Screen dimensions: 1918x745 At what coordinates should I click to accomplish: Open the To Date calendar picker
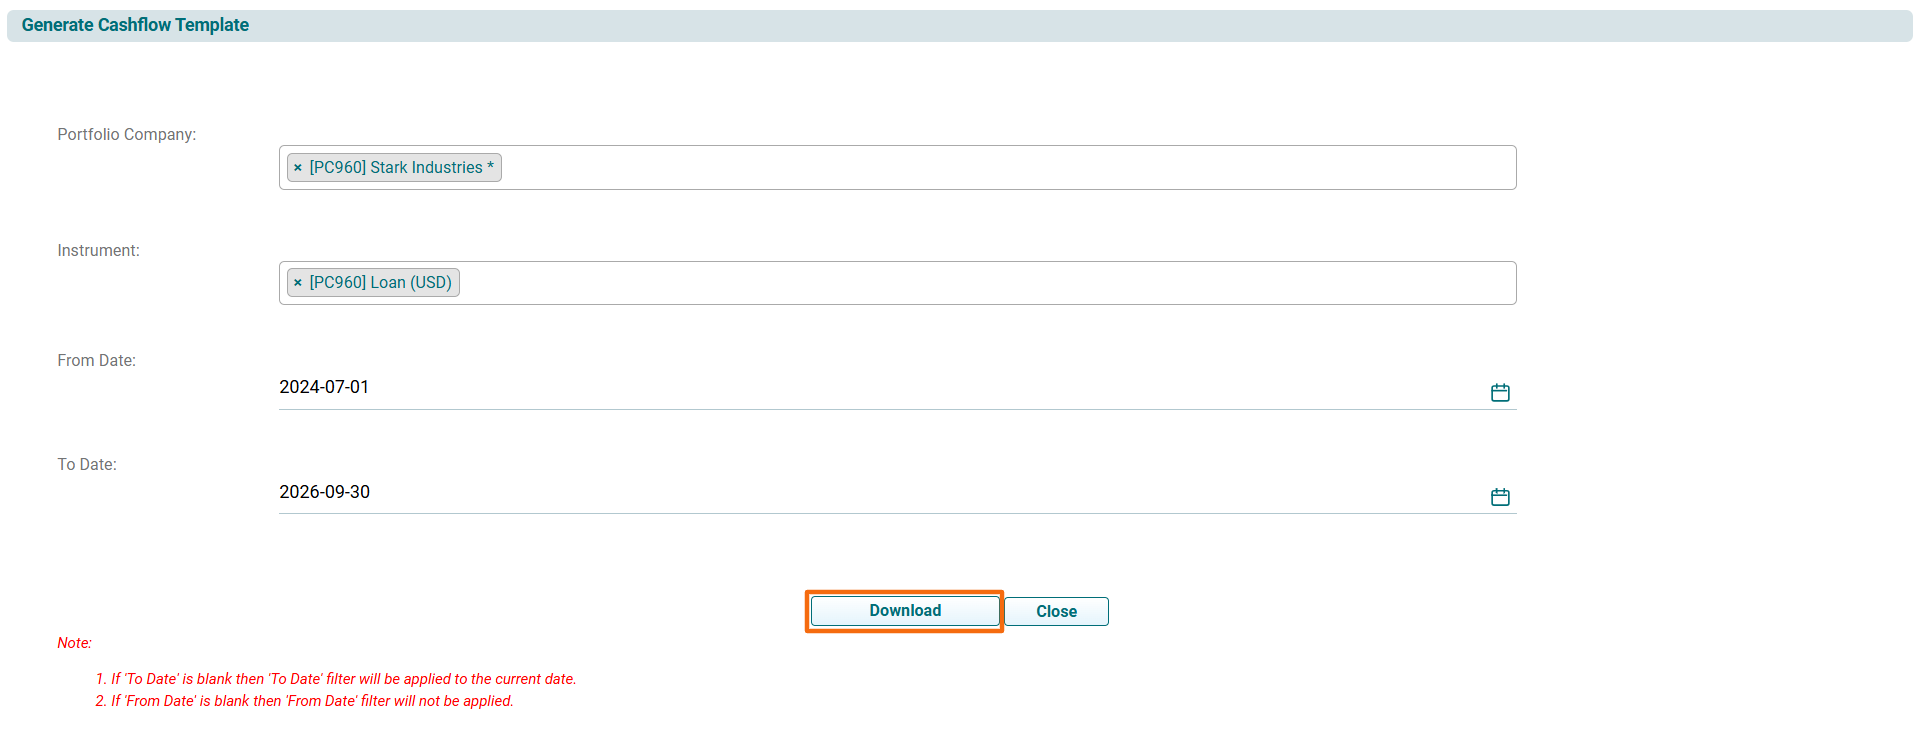(x=1499, y=497)
